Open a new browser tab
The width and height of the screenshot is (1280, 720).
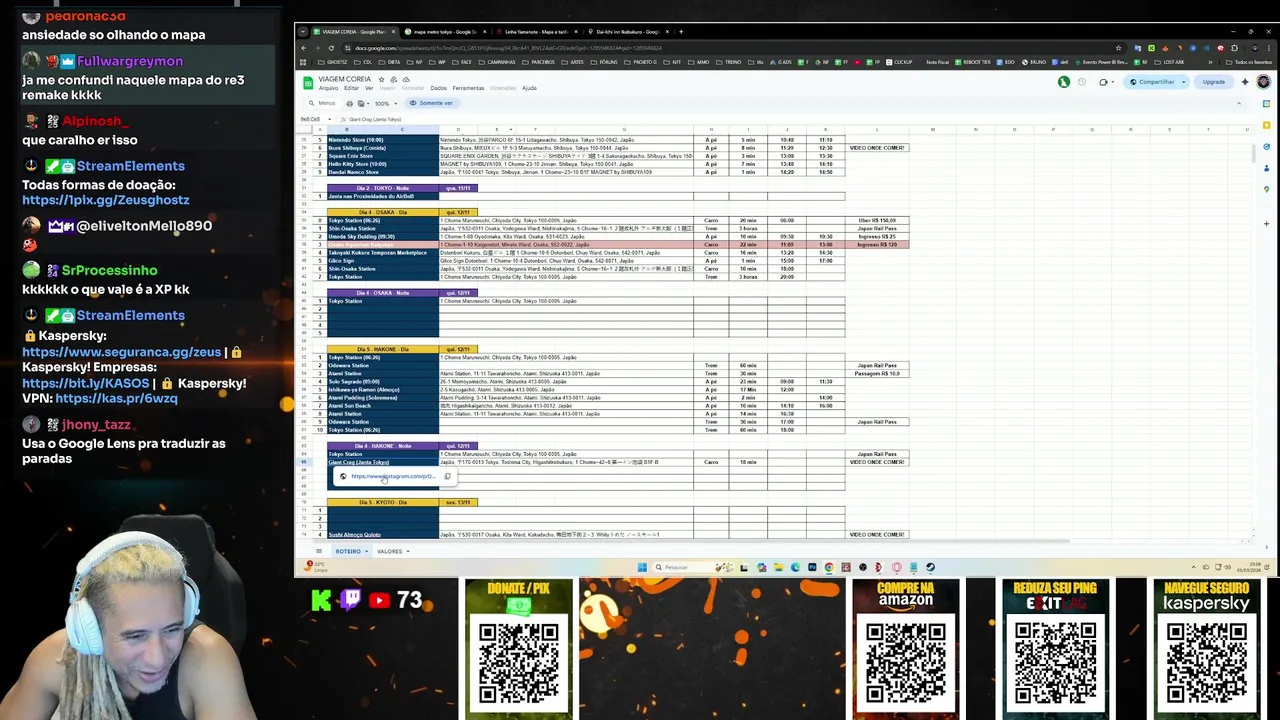coord(682,31)
